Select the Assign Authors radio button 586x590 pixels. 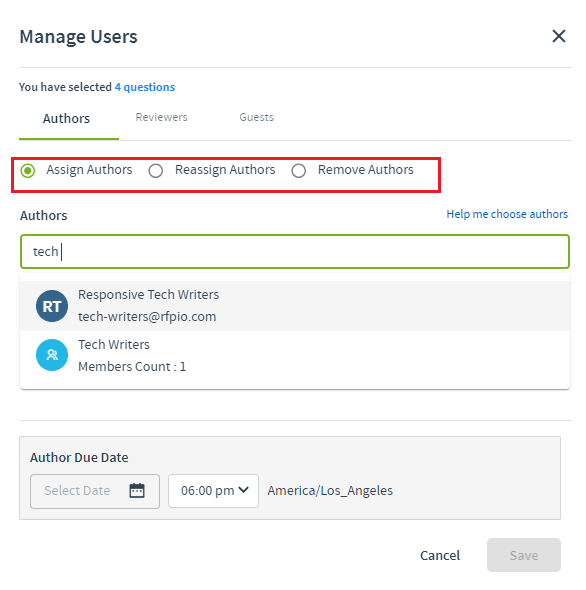(28, 171)
